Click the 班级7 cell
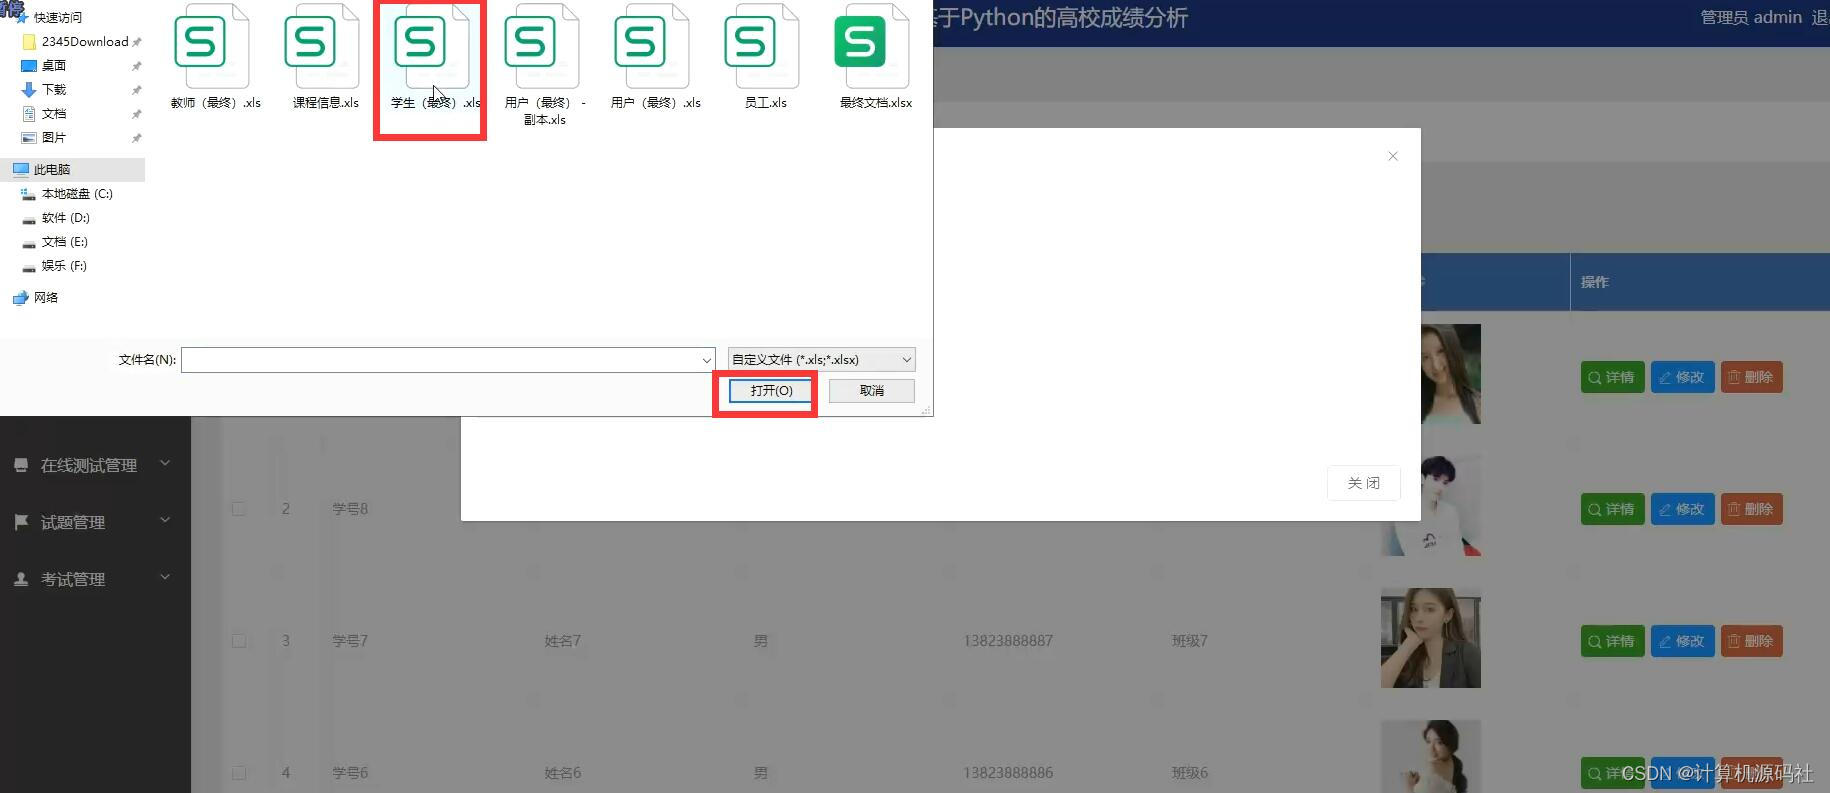 1190,640
